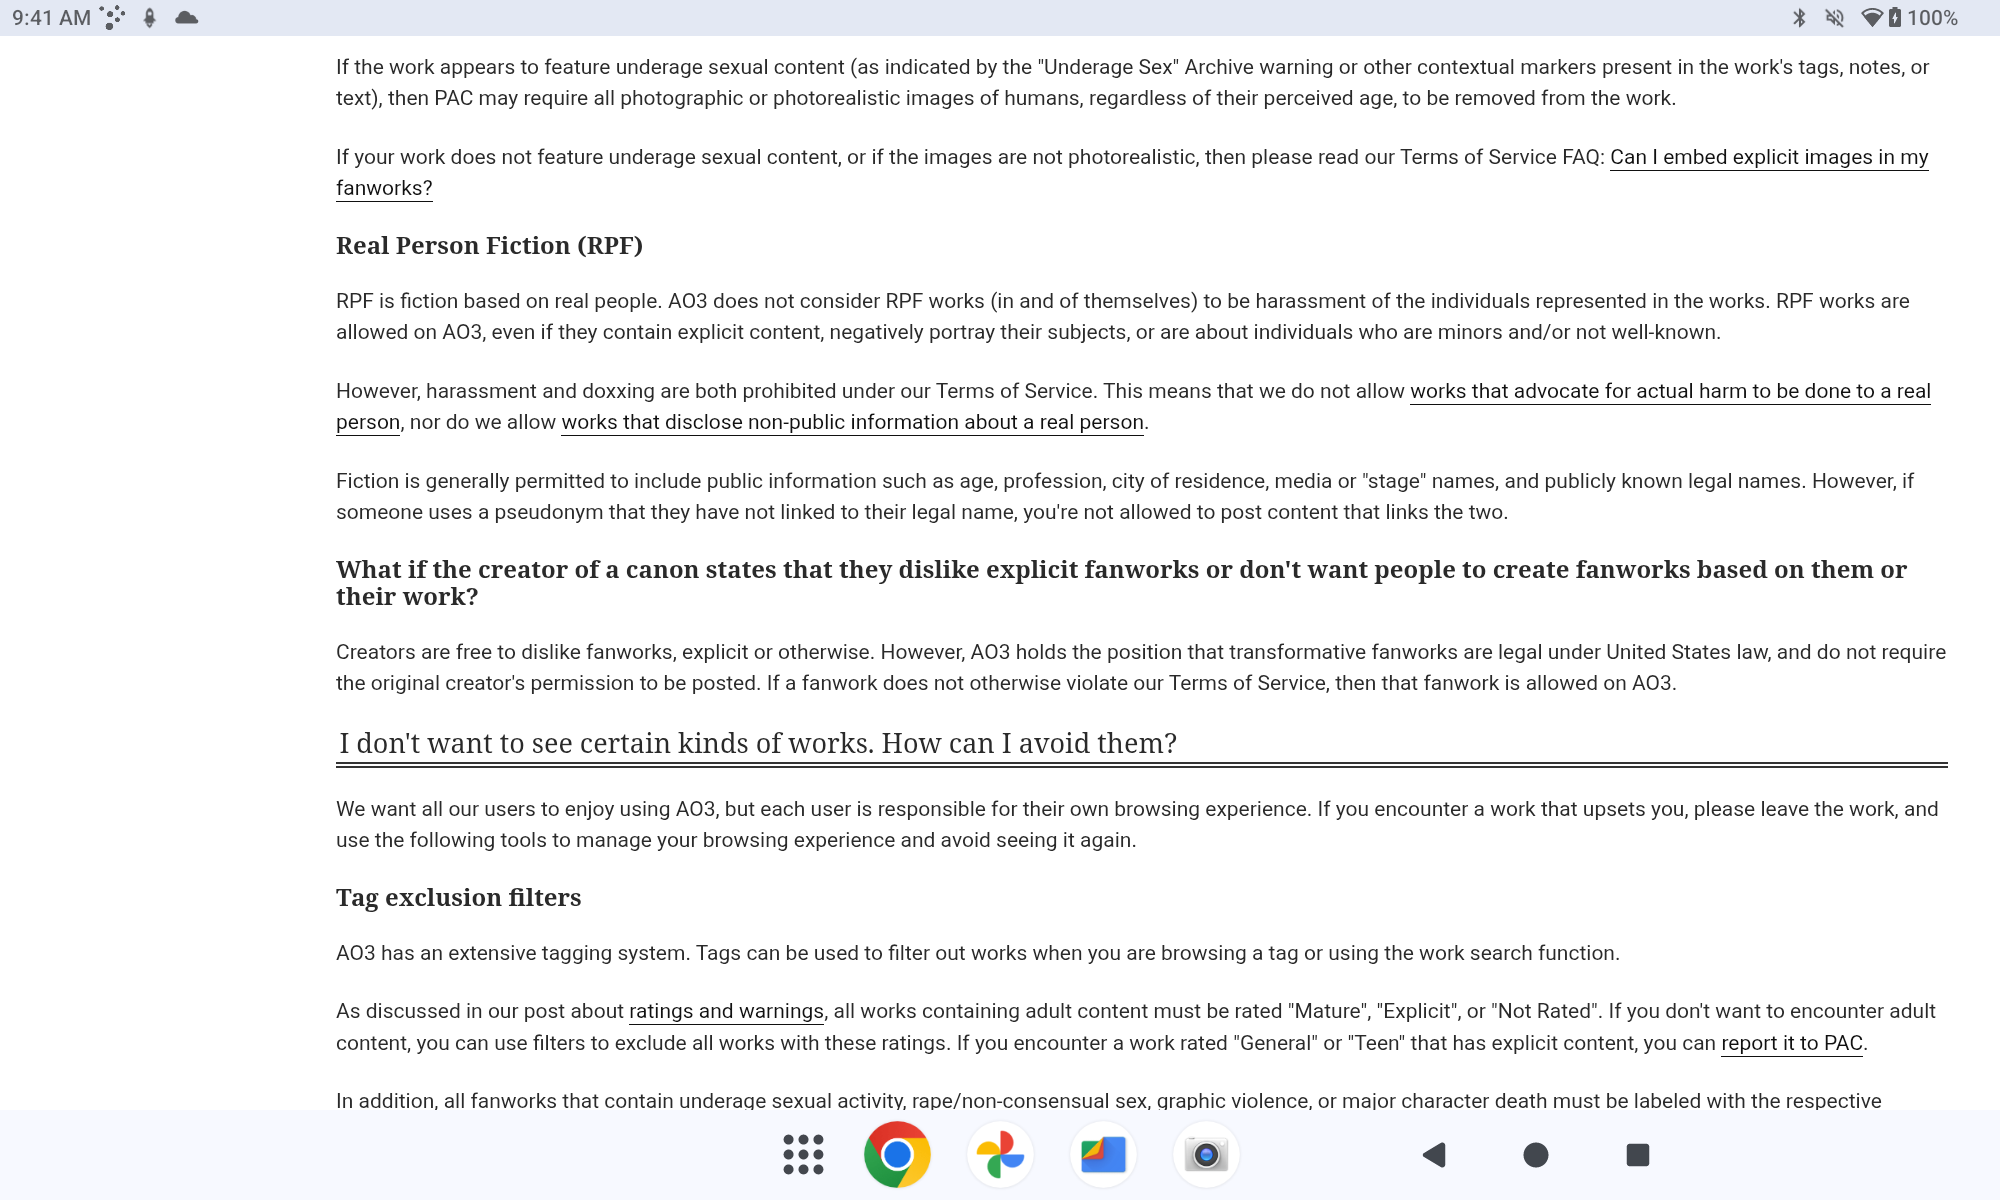Click line starting 'In addition, all fanworks'
This screenshot has width=2000, height=1200.
[1108, 1100]
